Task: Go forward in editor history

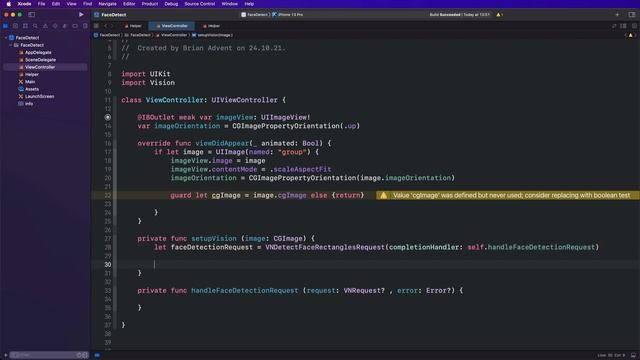Action: (x=113, y=26)
